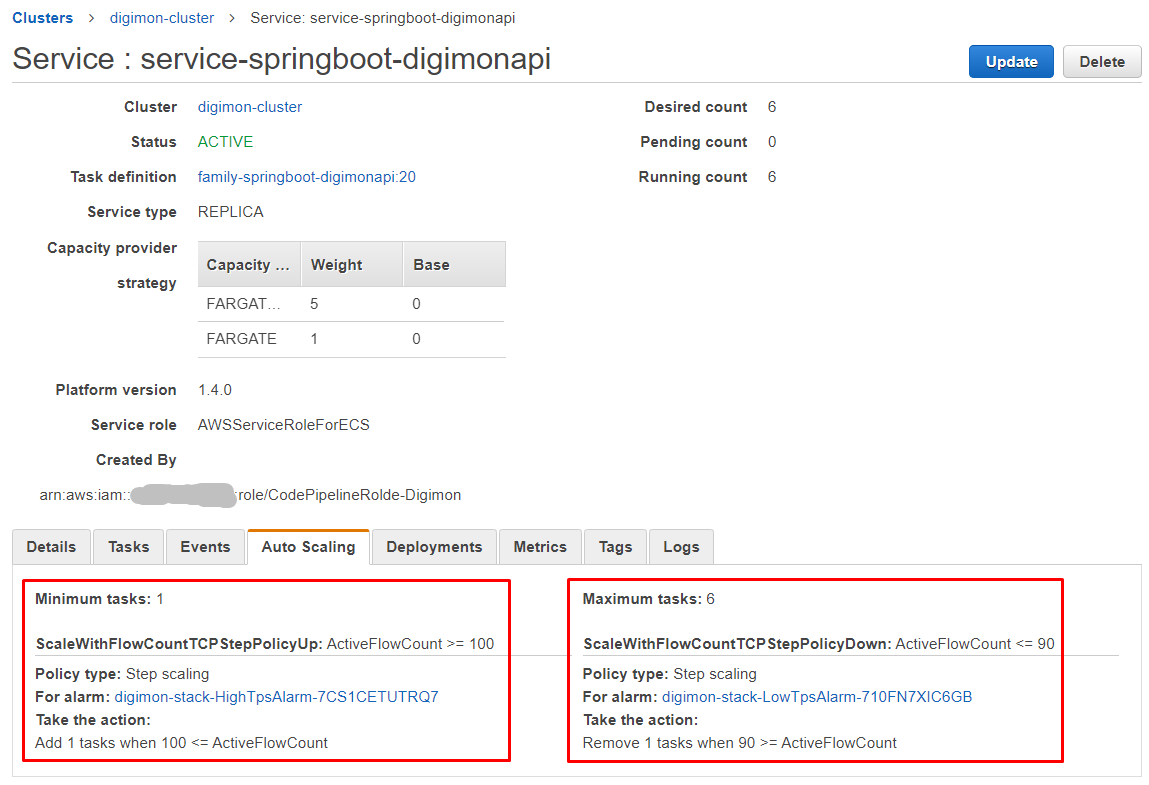Viewport: 1149px width, 785px height.
Task: Navigate to Clusters via breadcrumb
Action: coord(42,17)
